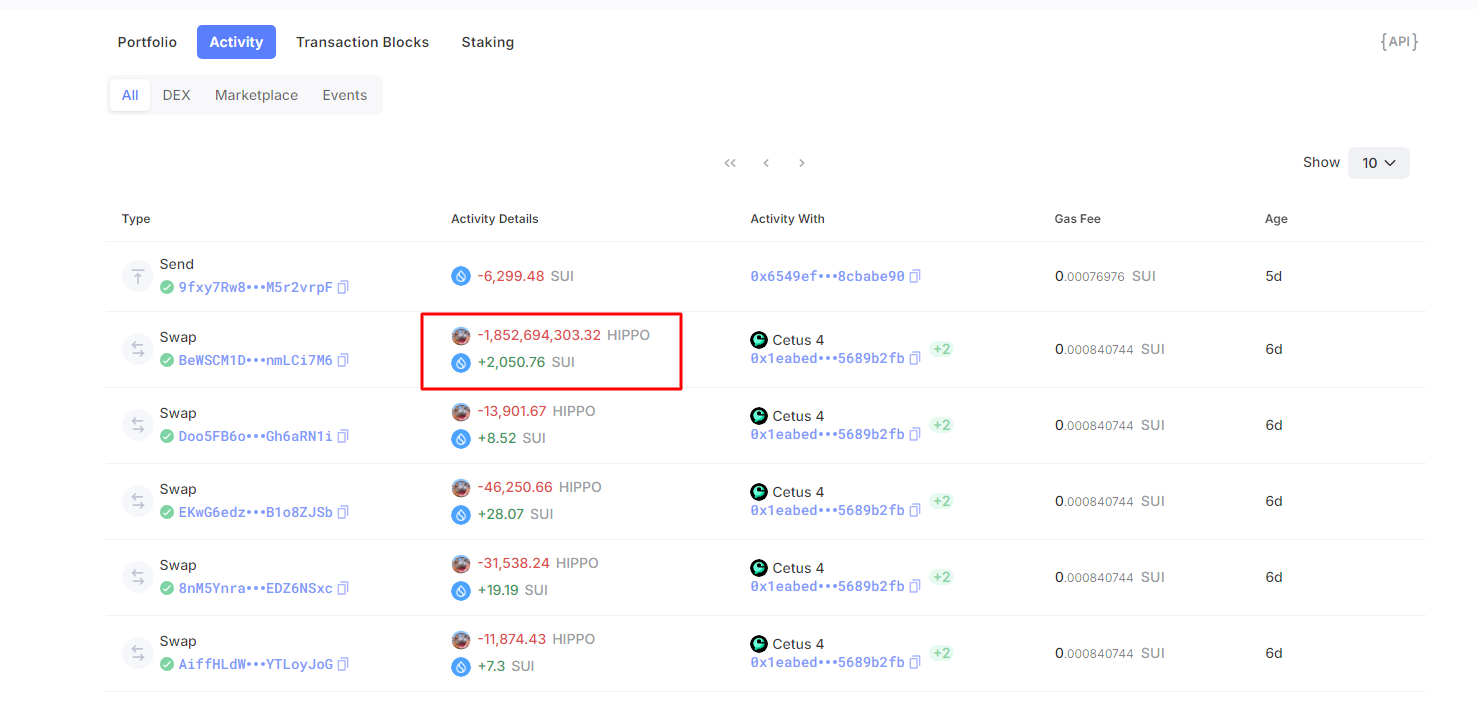Select the DEX activity filter
Image resolution: width=1478 pixels, height=701 pixels.
(x=176, y=95)
